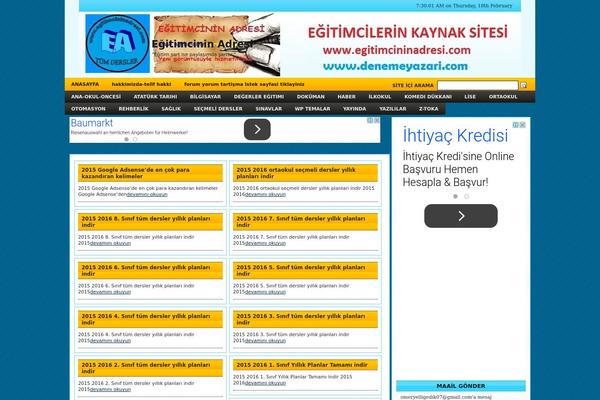The image size is (600, 400).
Task: Click the Baumarkt ad arrow button
Action: (257, 129)
